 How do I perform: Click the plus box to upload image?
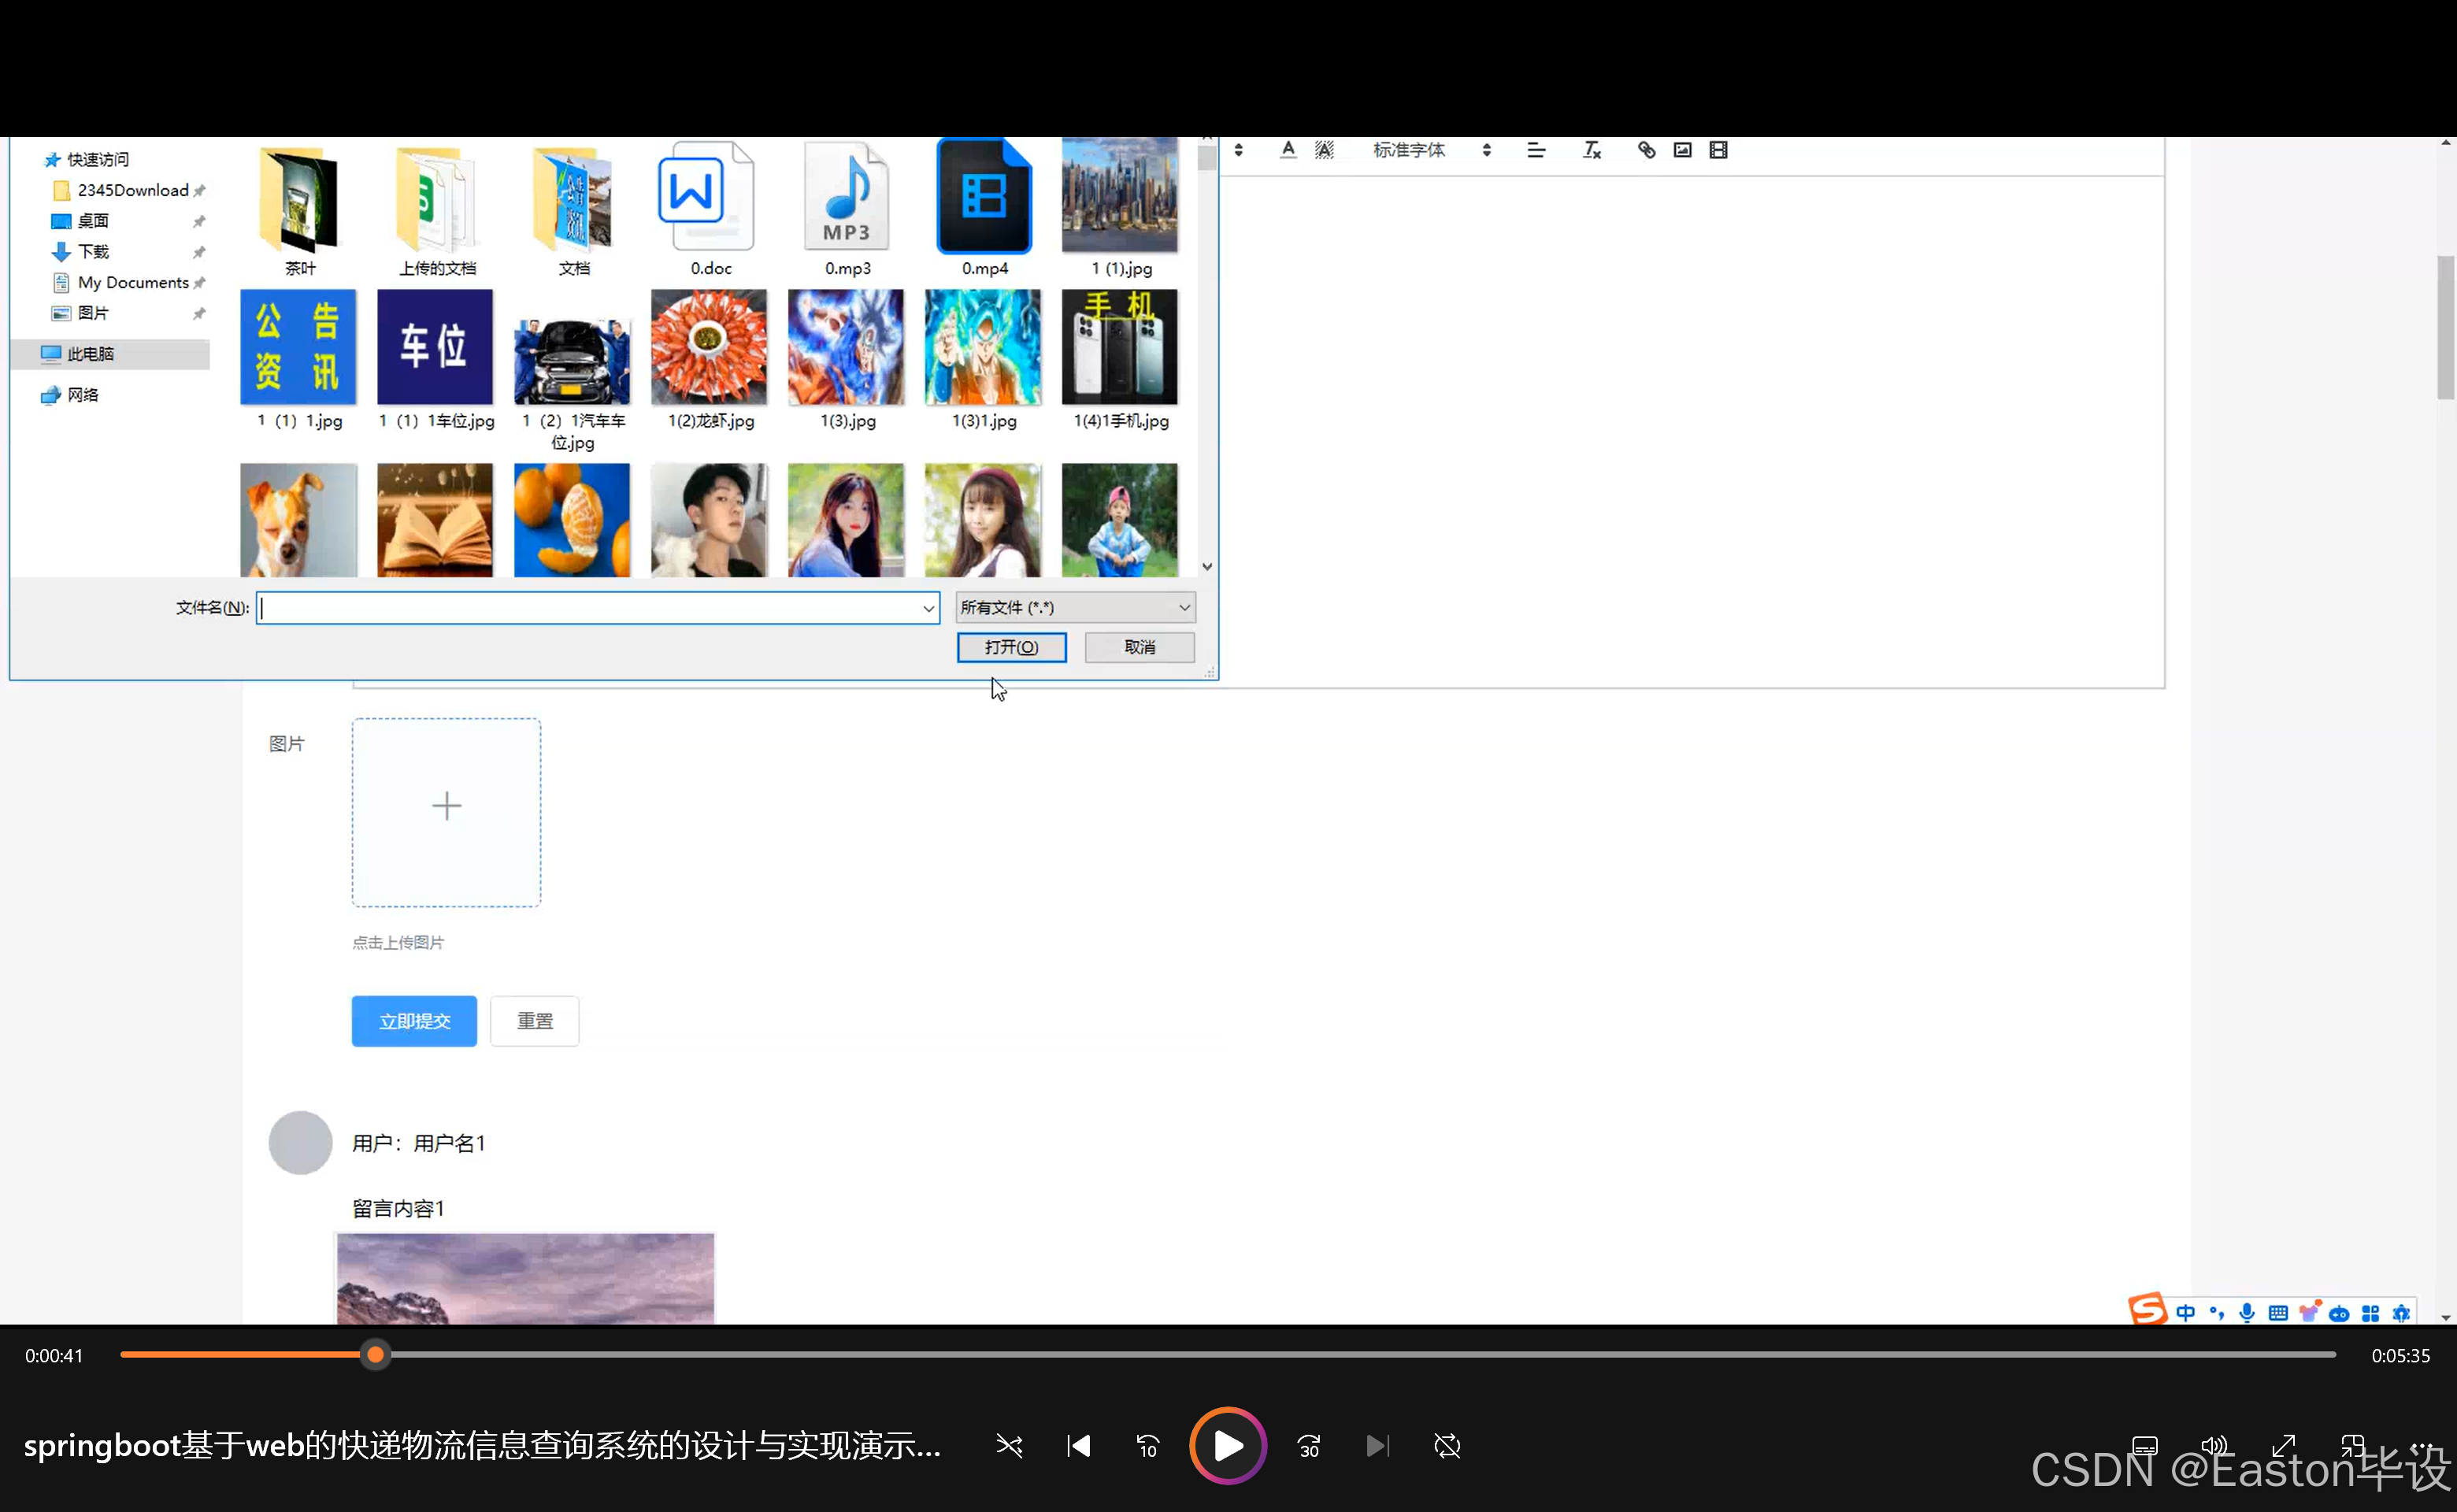click(x=446, y=812)
